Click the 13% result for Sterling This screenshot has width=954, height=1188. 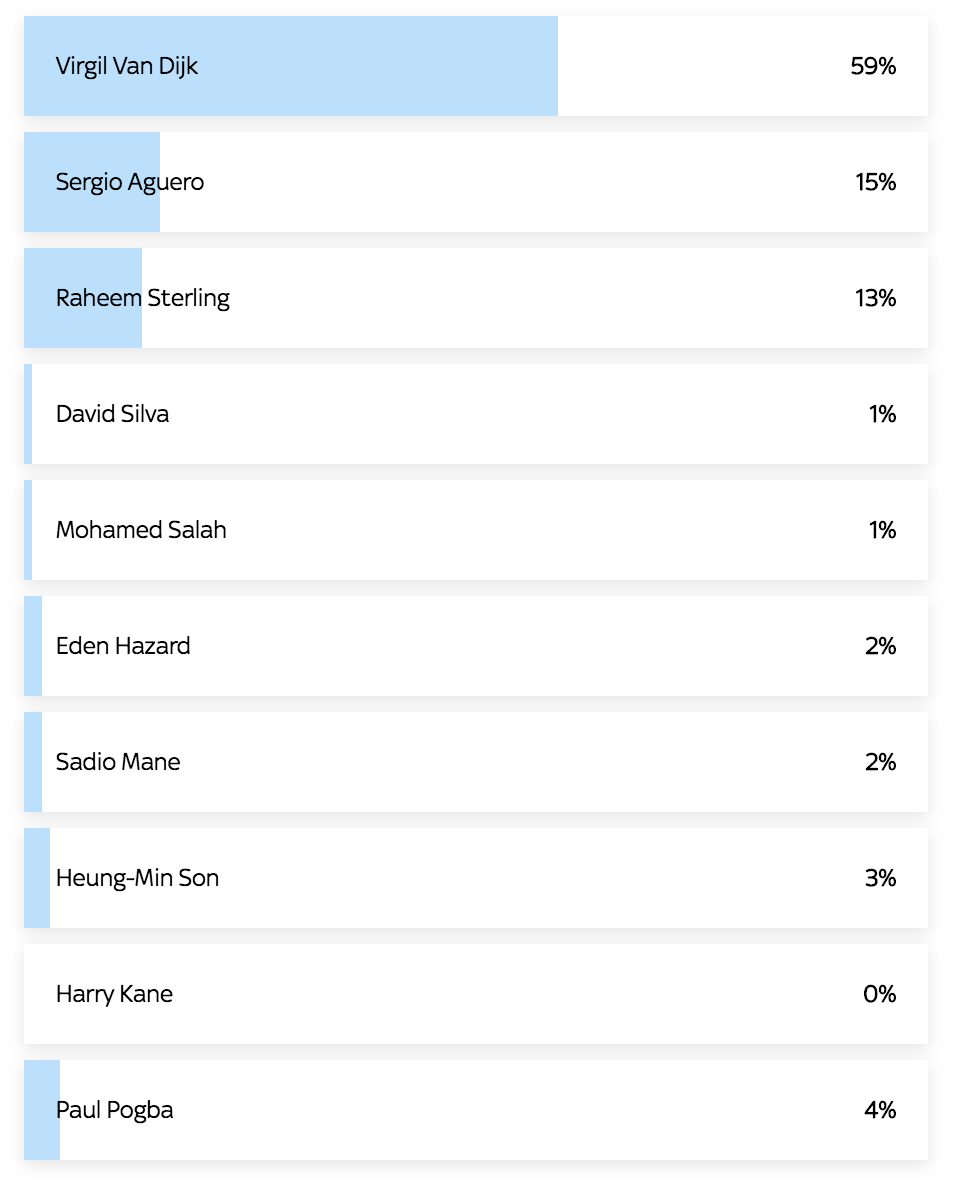coord(875,298)
